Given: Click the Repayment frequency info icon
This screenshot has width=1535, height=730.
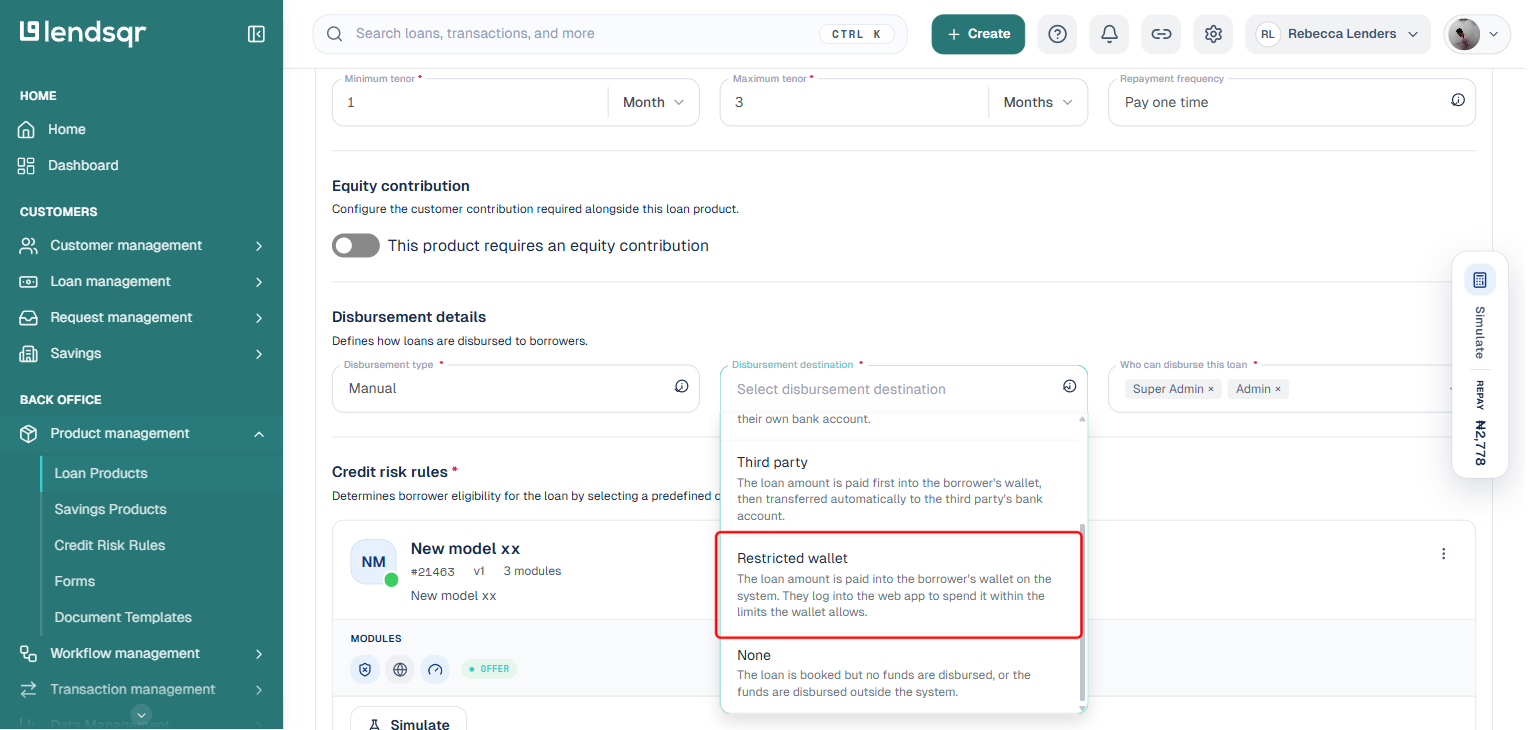Looking at the screenshot, I should [x=1458, y=101].
